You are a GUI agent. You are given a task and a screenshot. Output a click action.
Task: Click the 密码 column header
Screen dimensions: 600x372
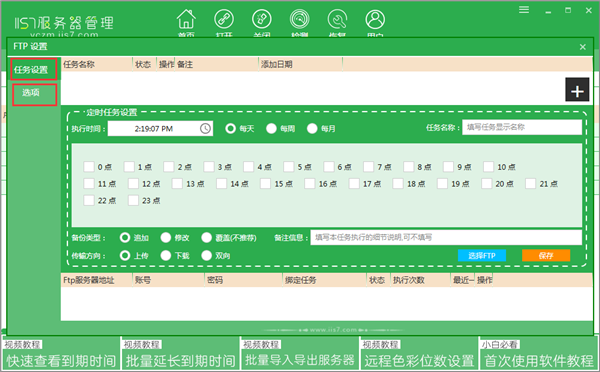pyautogui.click(x=243, y=280)
